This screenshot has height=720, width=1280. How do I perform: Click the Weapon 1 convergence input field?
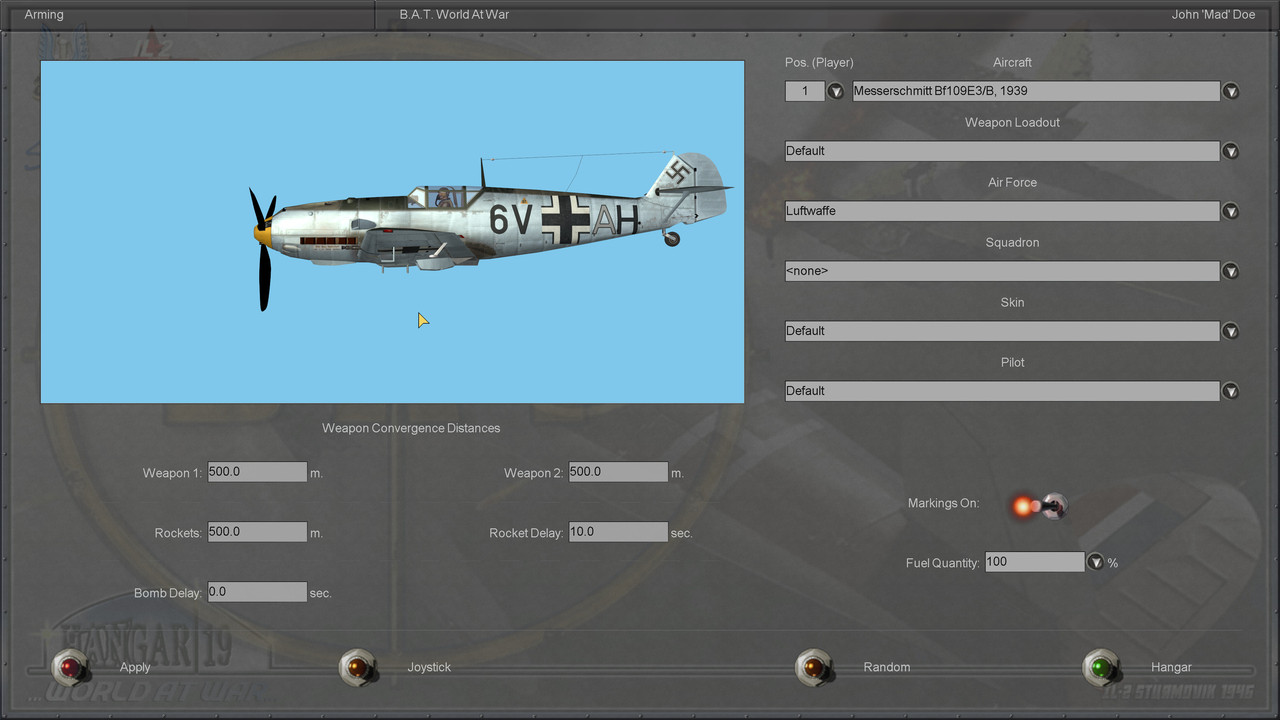point(257,472)
